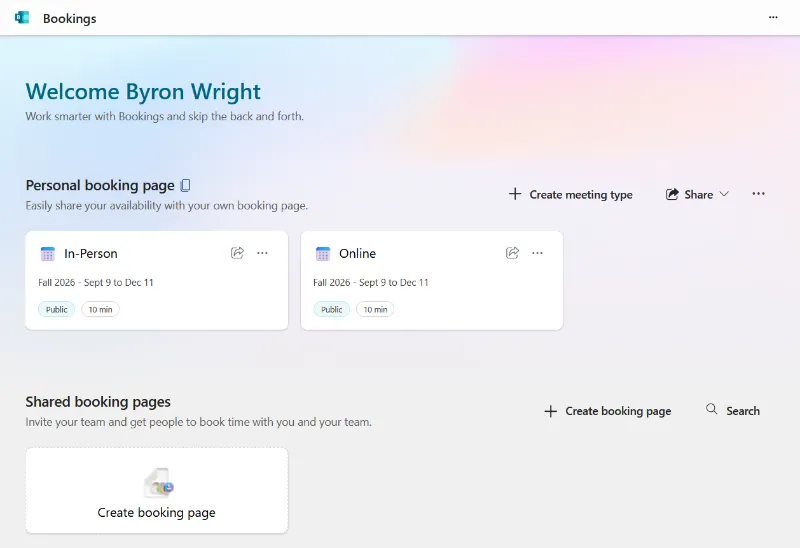This screenshot has height=548, width=800.
Task: Share the Online meeting type
Action: pyautogui.click(x=512, y=253)
